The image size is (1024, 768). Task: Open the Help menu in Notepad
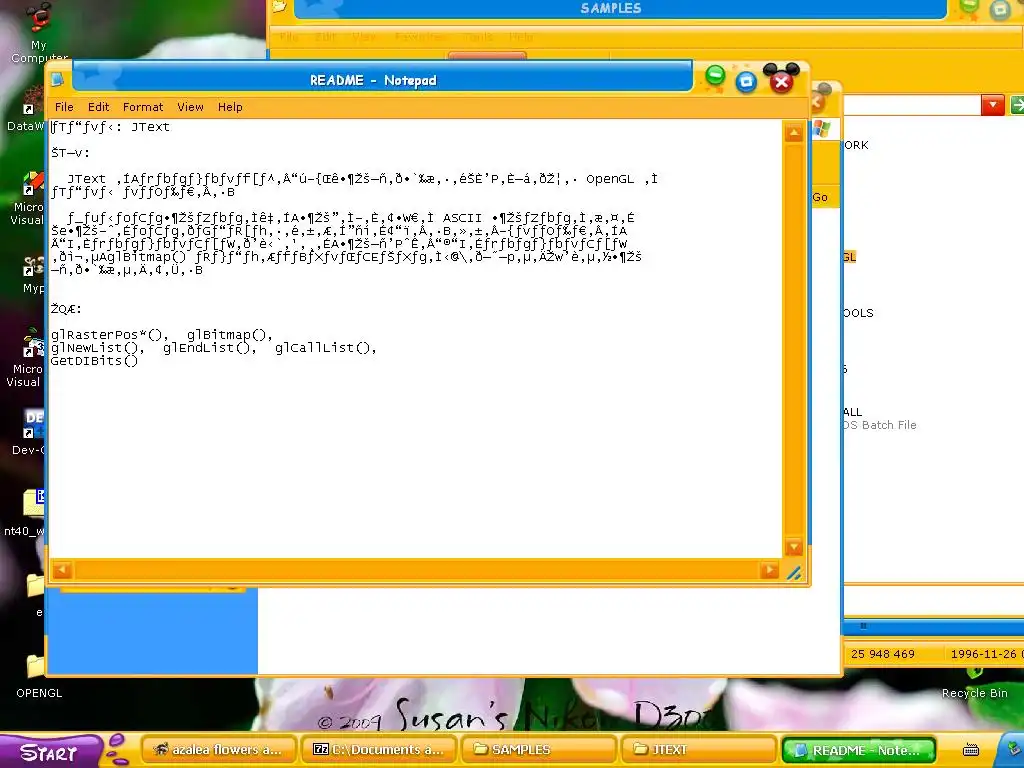tap(230, 107)
